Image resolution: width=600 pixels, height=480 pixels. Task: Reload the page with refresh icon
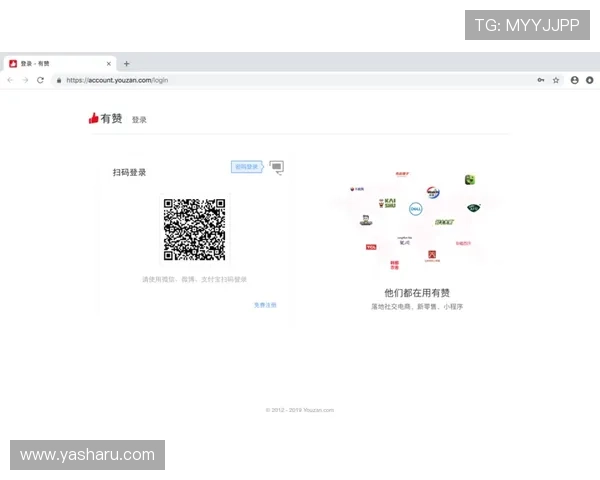coord(40,80)
